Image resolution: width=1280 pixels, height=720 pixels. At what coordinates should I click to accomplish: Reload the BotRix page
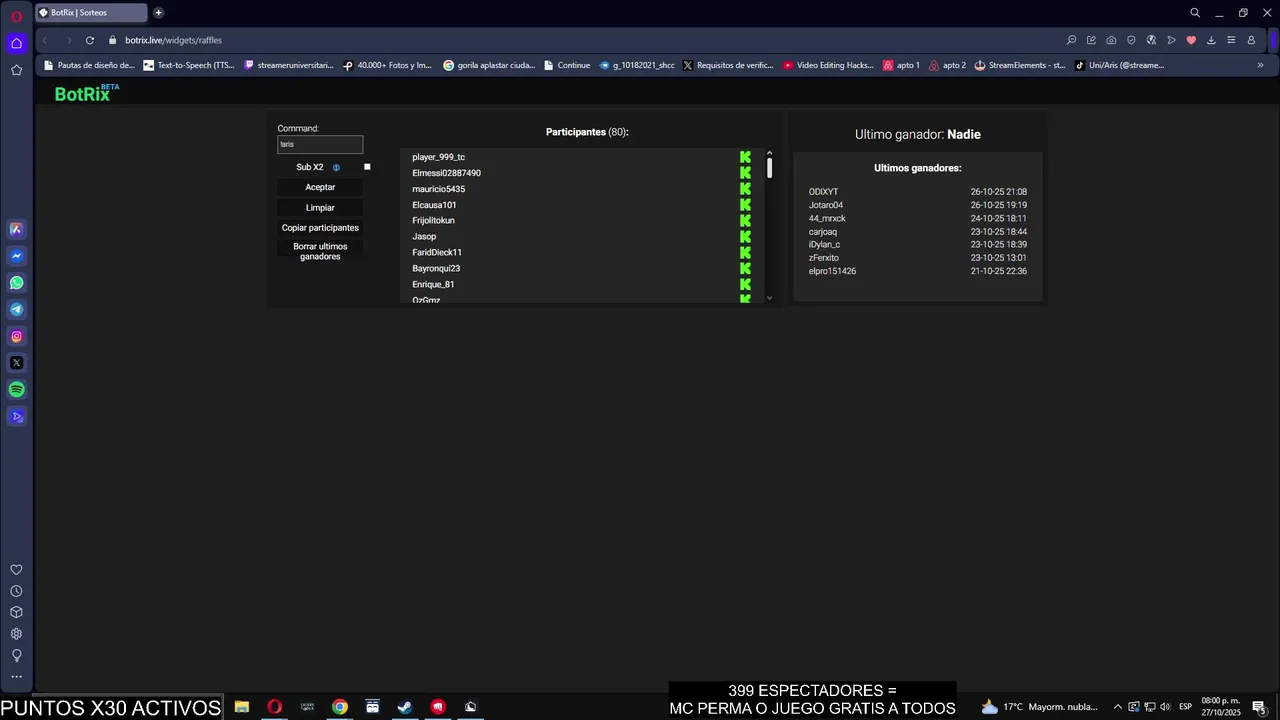pyautogui.click(x=90, y=40)
